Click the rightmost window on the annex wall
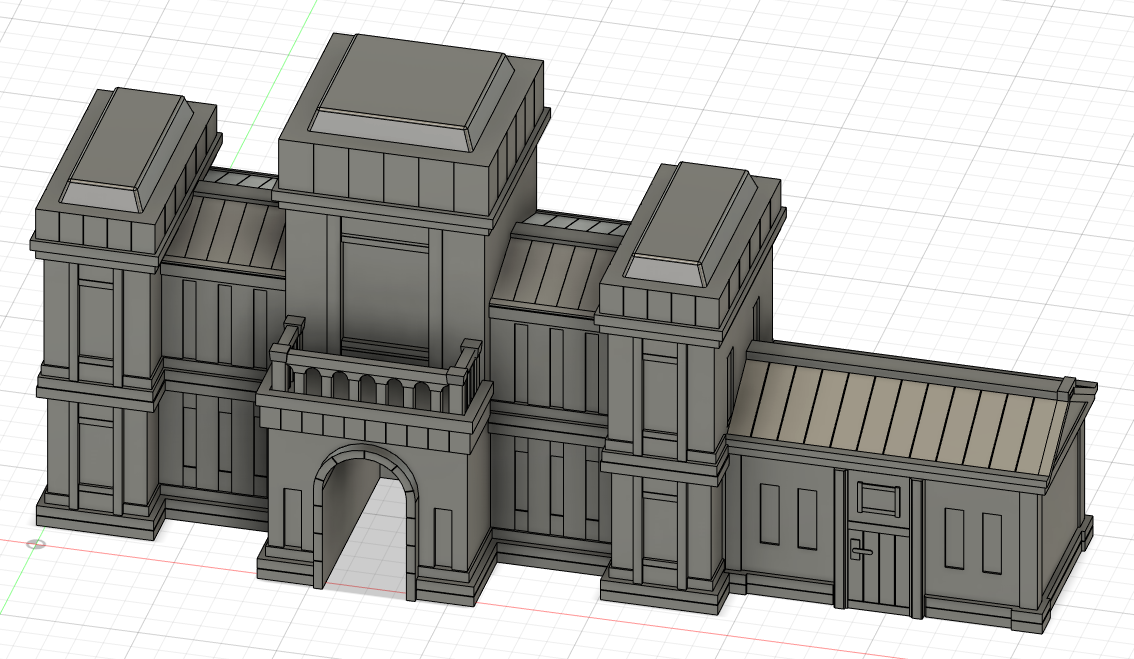1134x659 pixels. 992,543
